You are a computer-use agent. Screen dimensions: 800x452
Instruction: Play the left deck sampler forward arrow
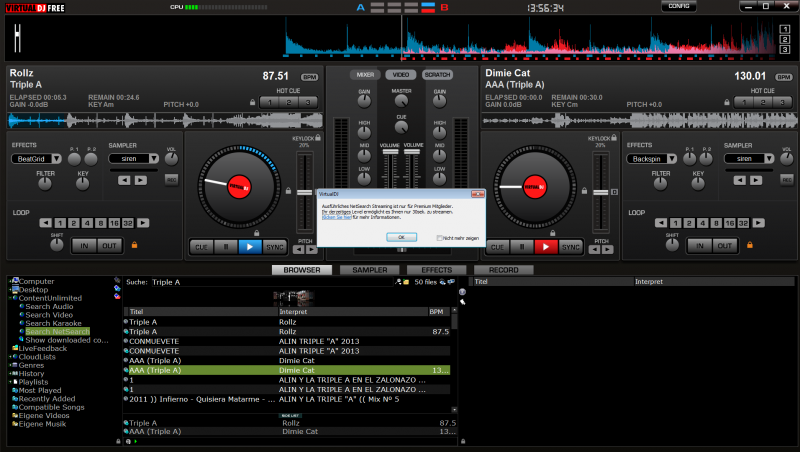point(141,180)
